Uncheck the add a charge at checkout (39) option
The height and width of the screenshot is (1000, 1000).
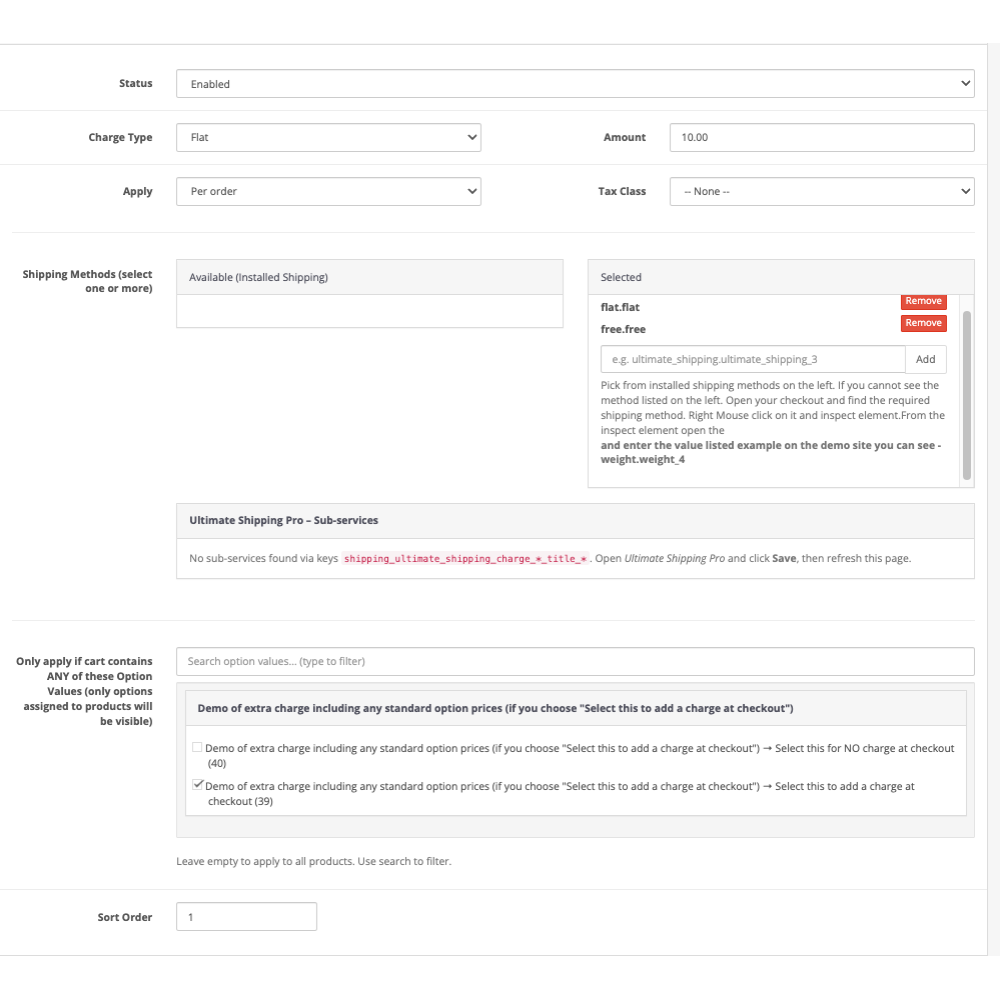197,786
